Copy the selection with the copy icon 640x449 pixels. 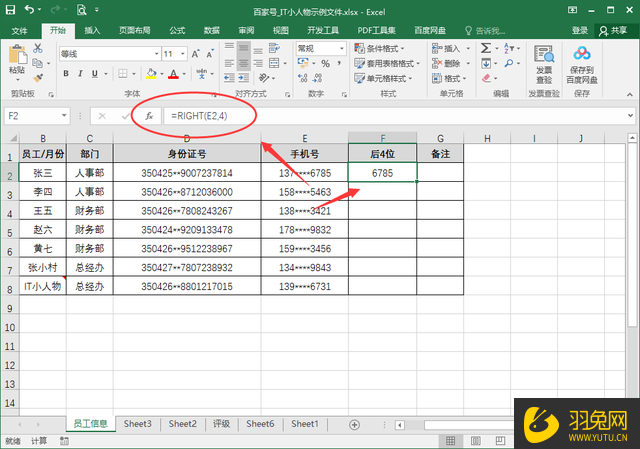click(x=37, y=63)
